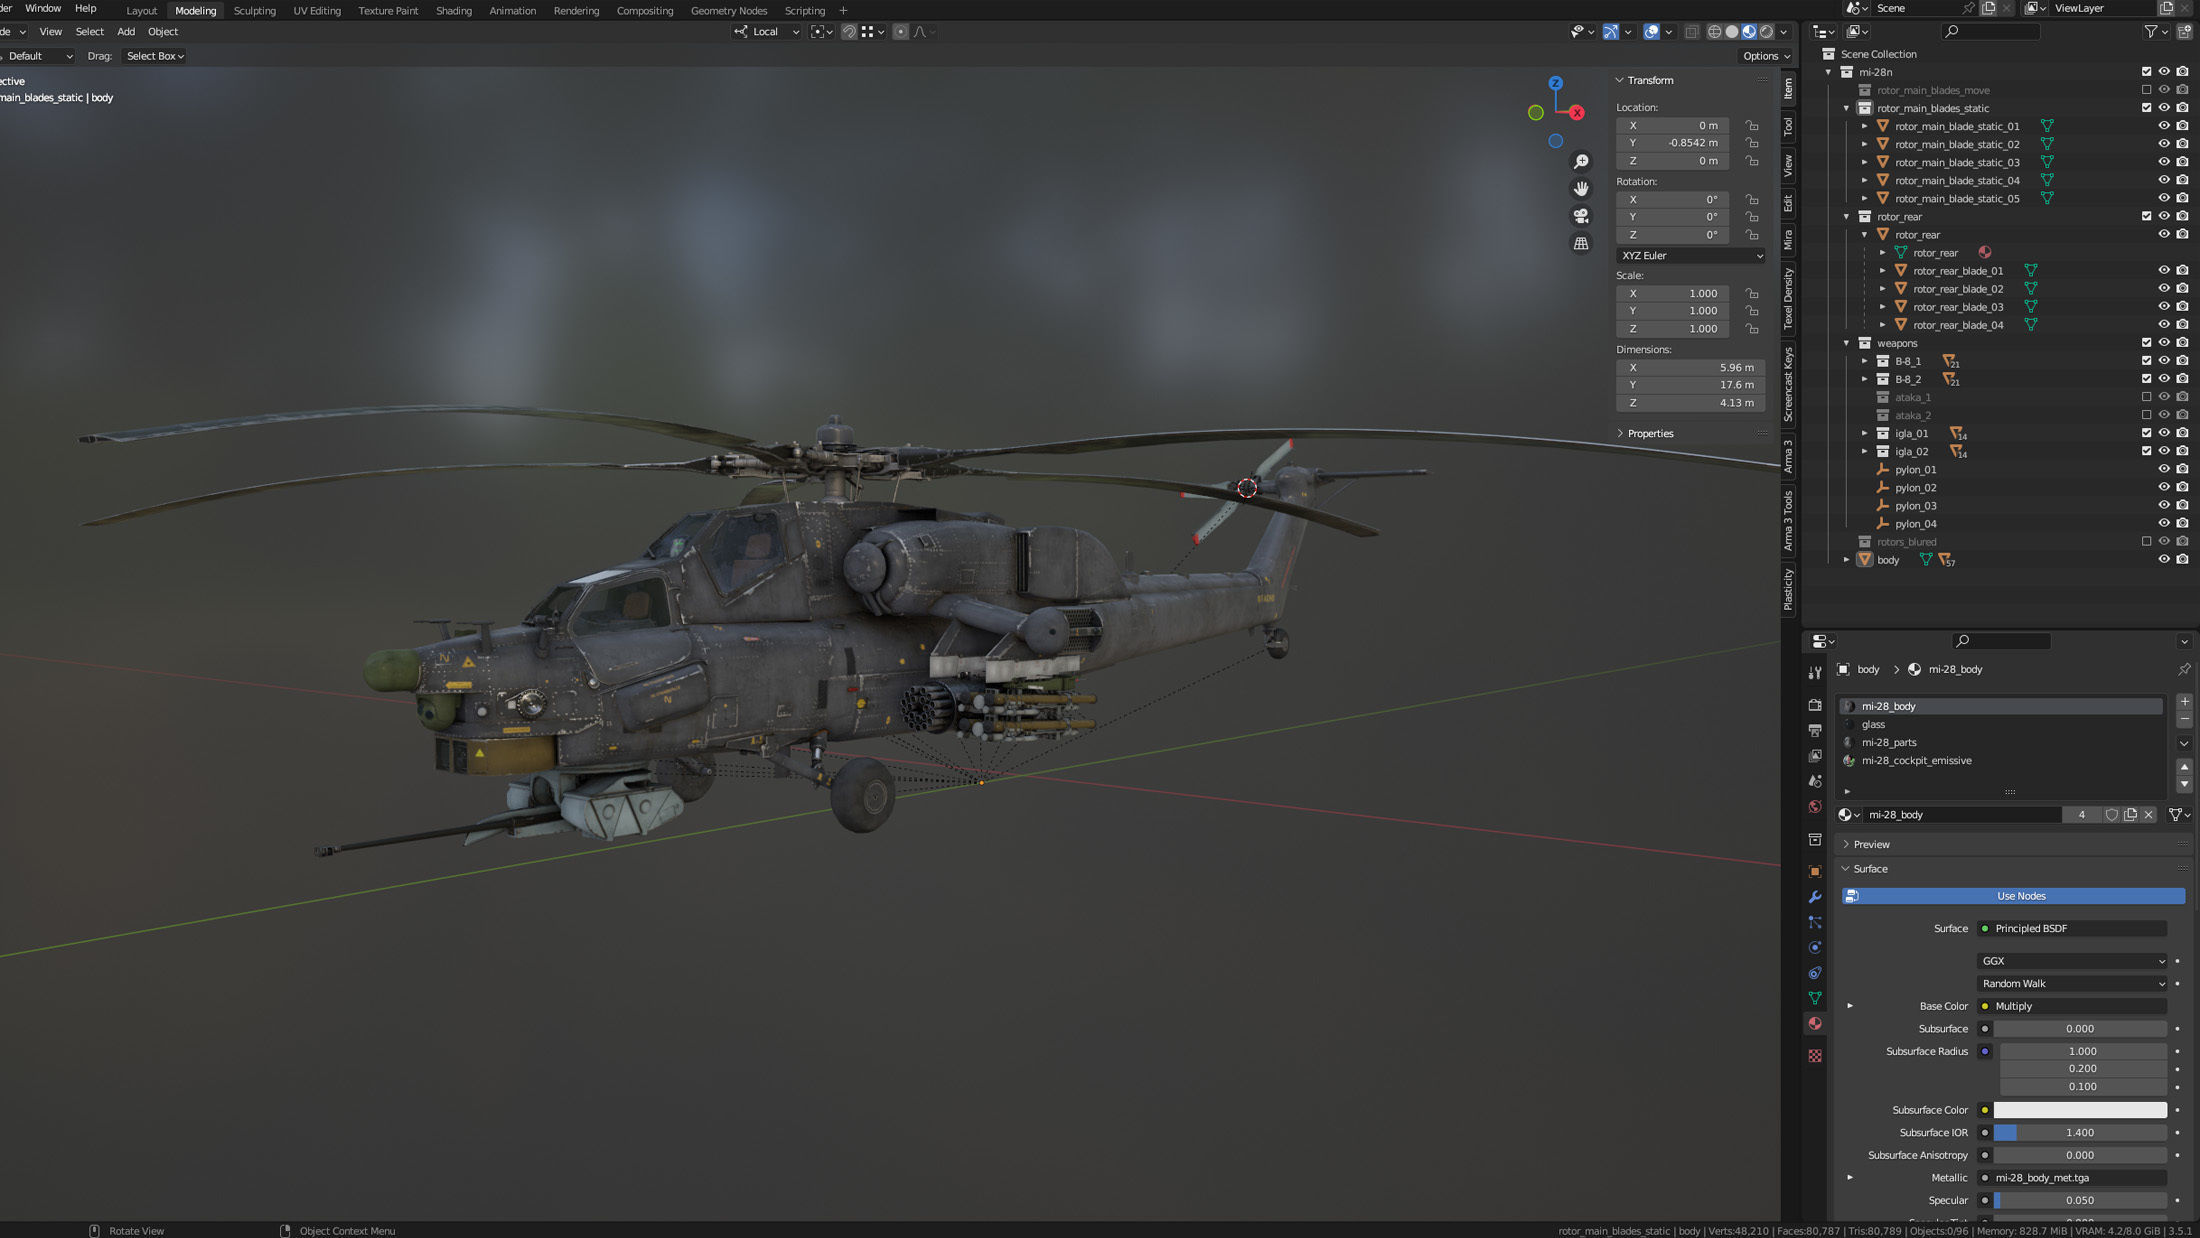Enable ataka_1 collection checkbox

[x=2146, y=397]
